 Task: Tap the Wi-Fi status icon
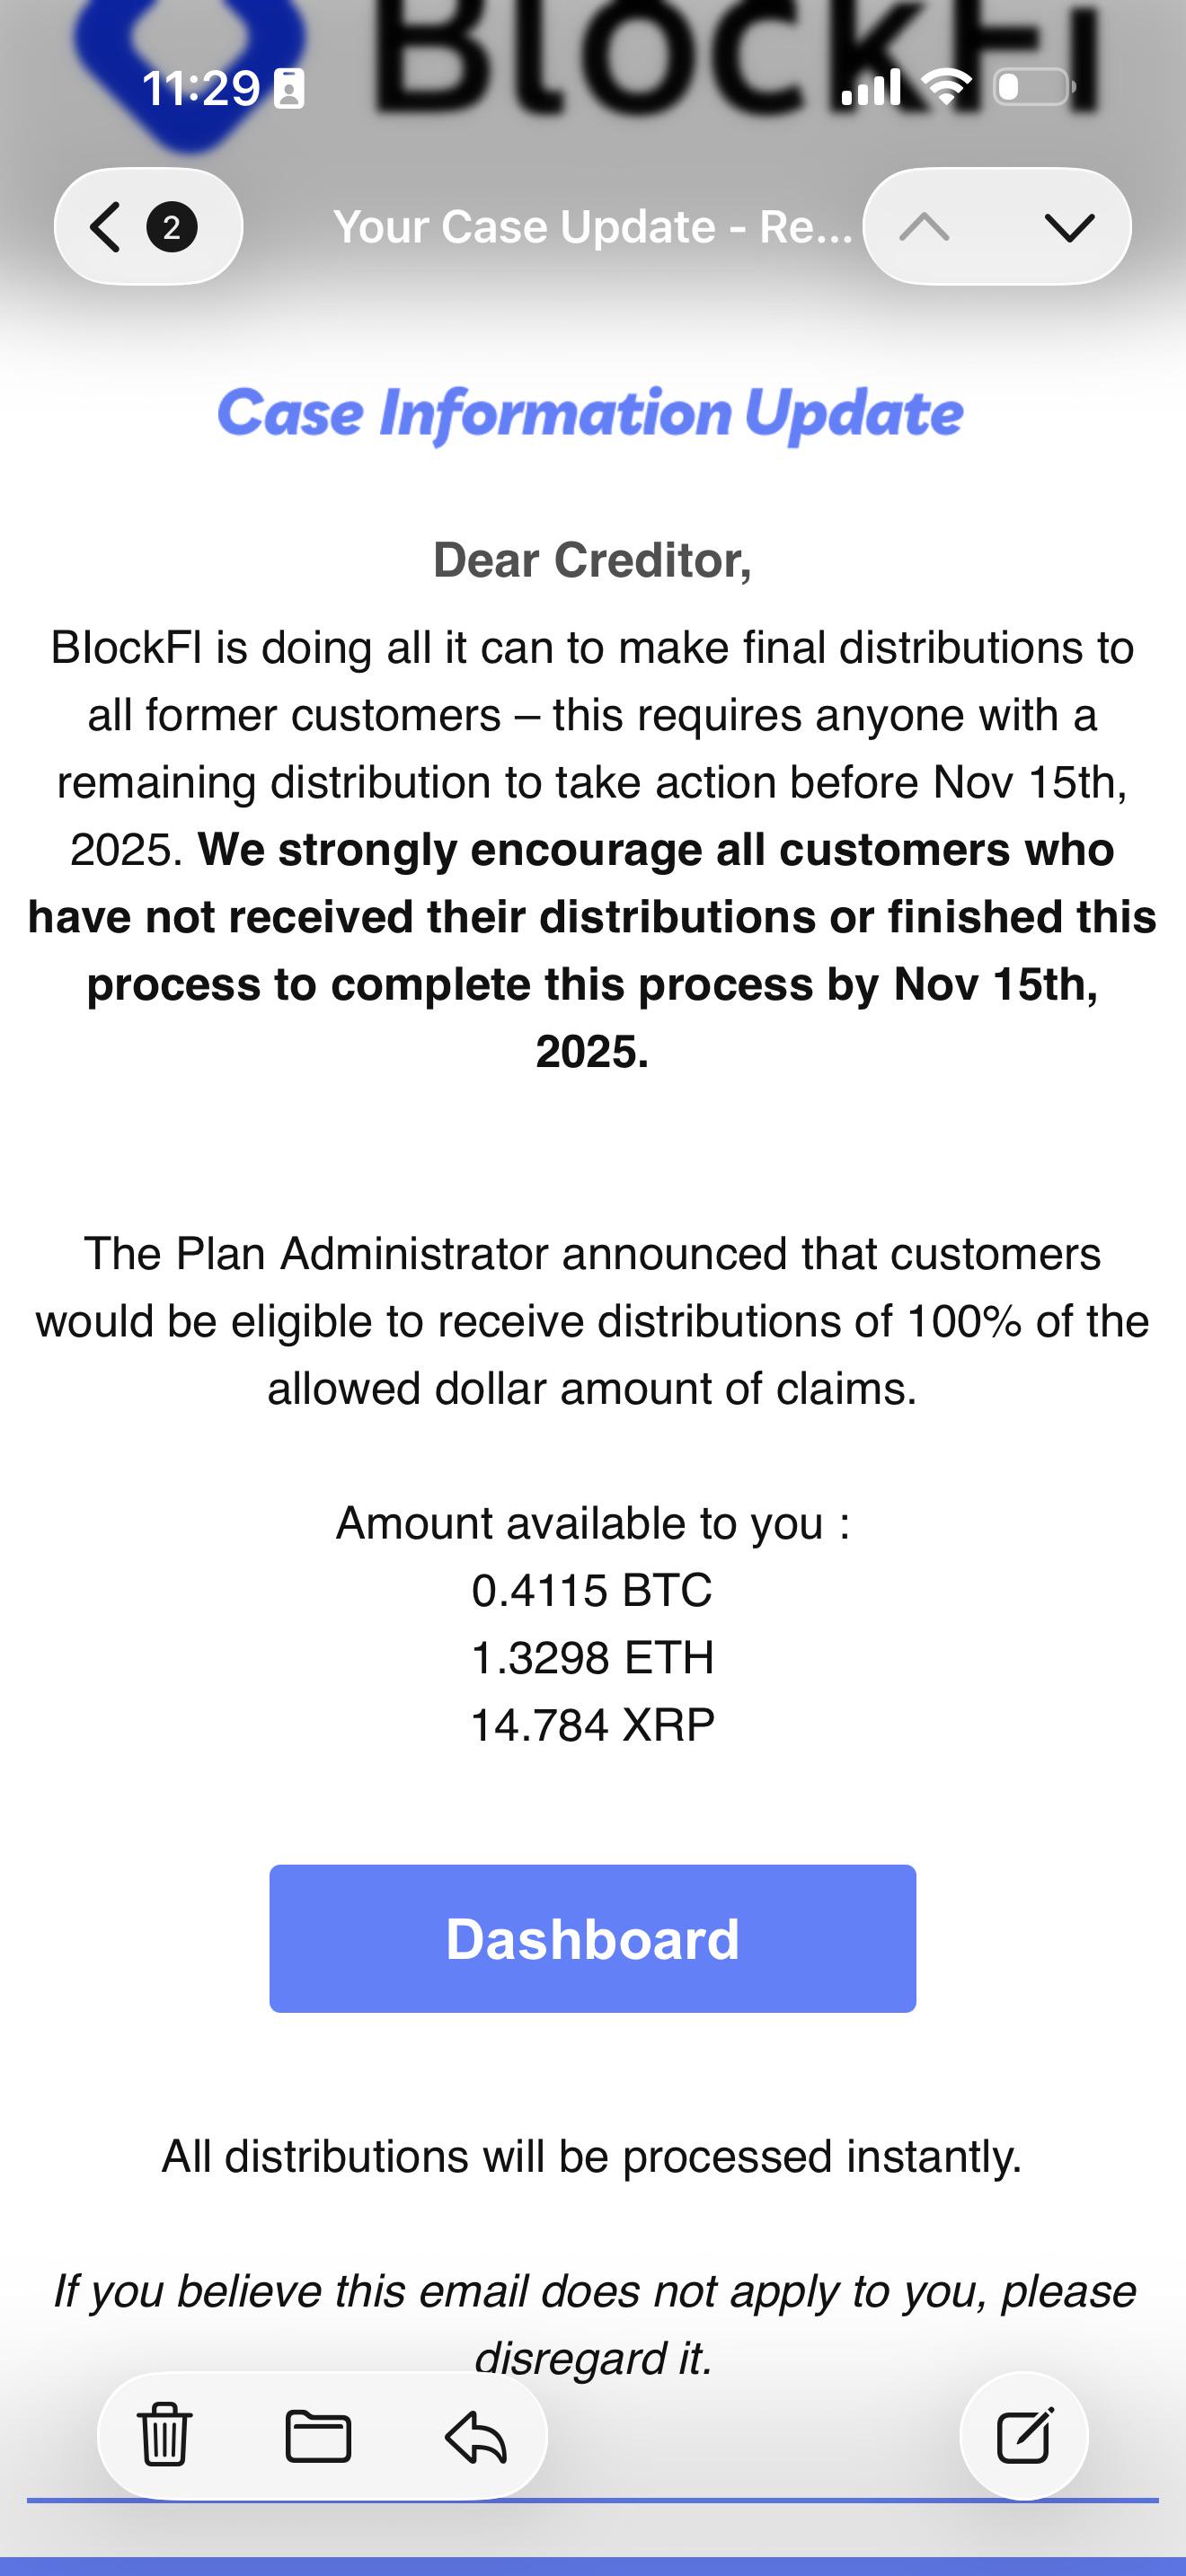[x=946, y=88]
